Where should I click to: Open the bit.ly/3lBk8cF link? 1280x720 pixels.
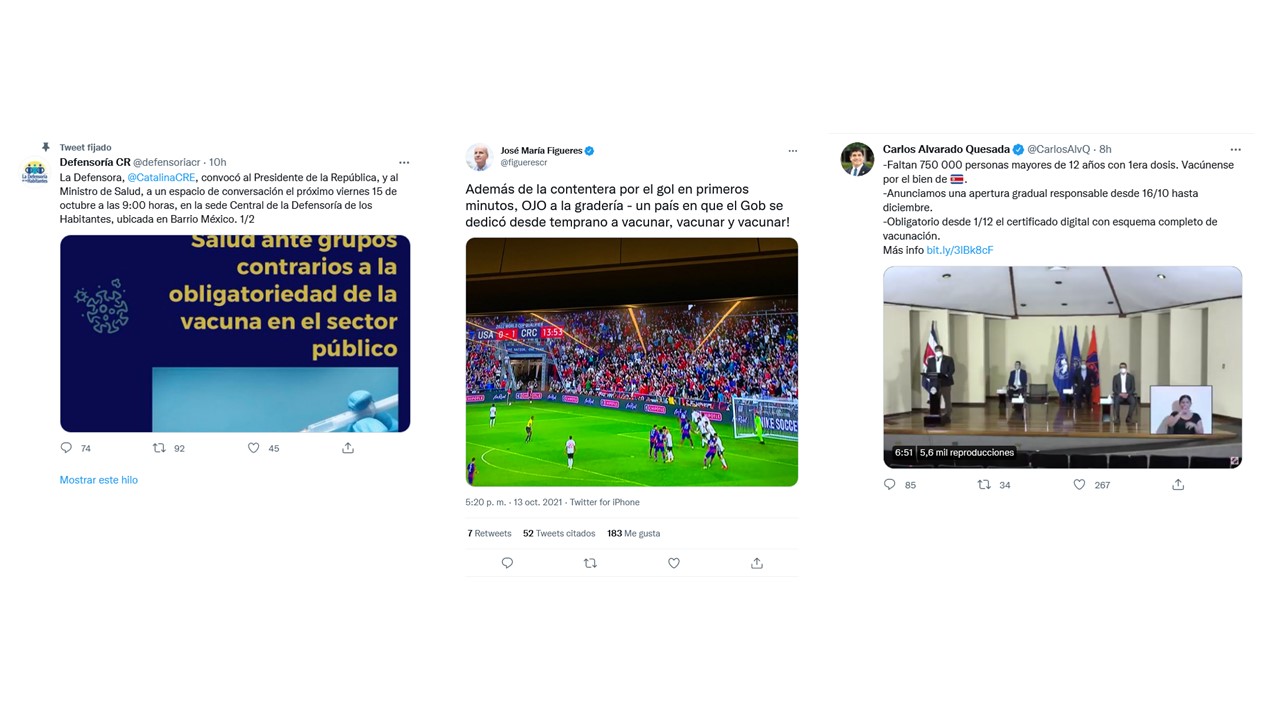(960, 250)
